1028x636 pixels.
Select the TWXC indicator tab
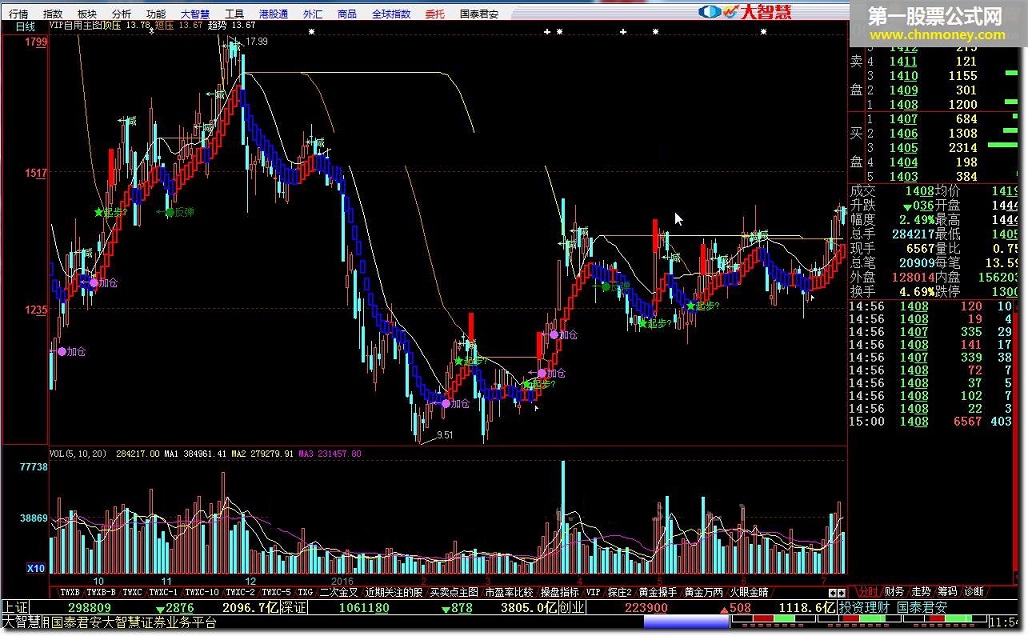point(132,592)
